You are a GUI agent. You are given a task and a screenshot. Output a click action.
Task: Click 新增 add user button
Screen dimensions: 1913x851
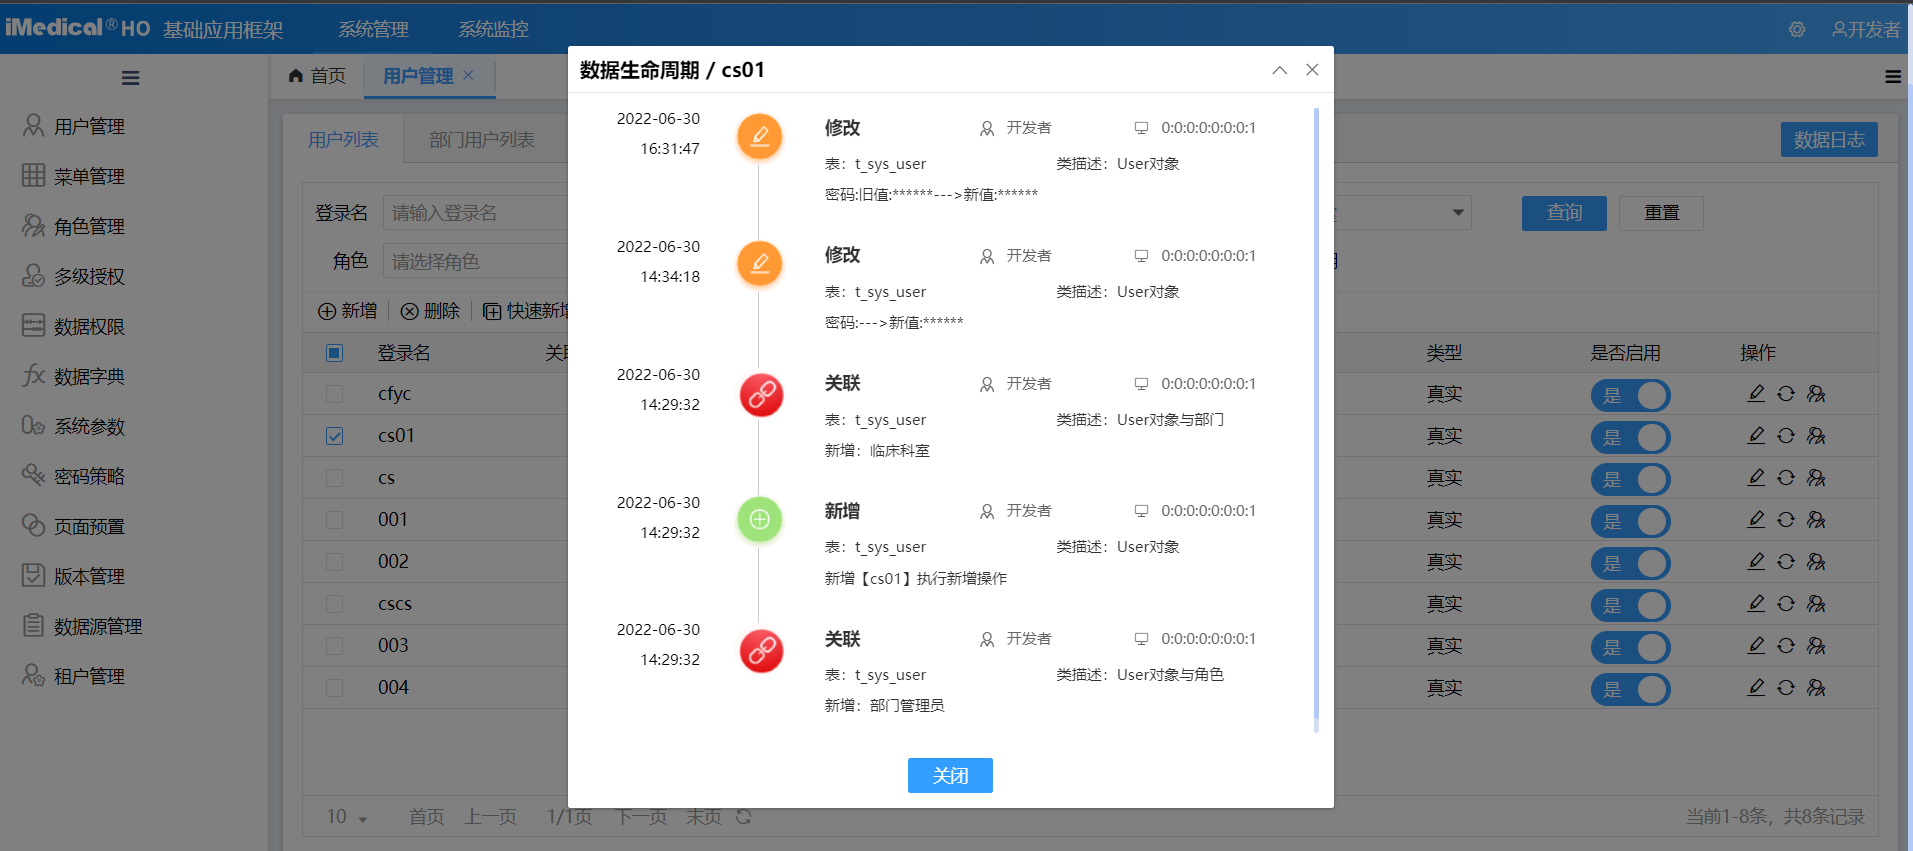[x=348, y=311]
